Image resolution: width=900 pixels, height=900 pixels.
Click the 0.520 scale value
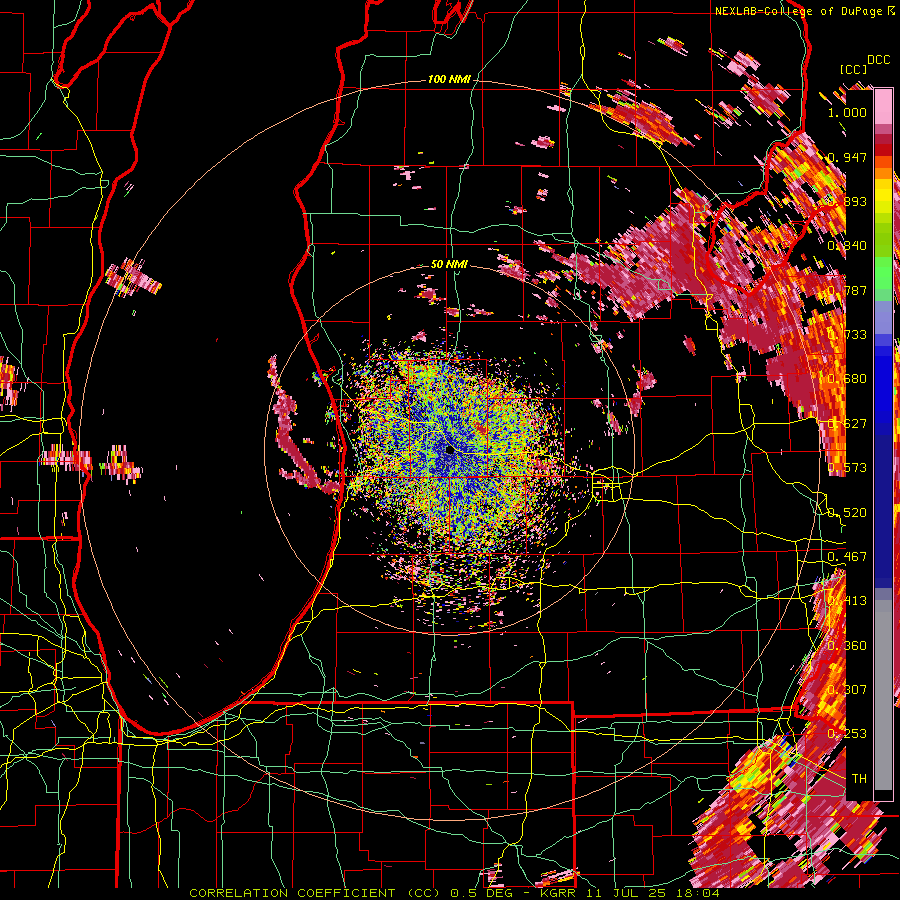847,513
